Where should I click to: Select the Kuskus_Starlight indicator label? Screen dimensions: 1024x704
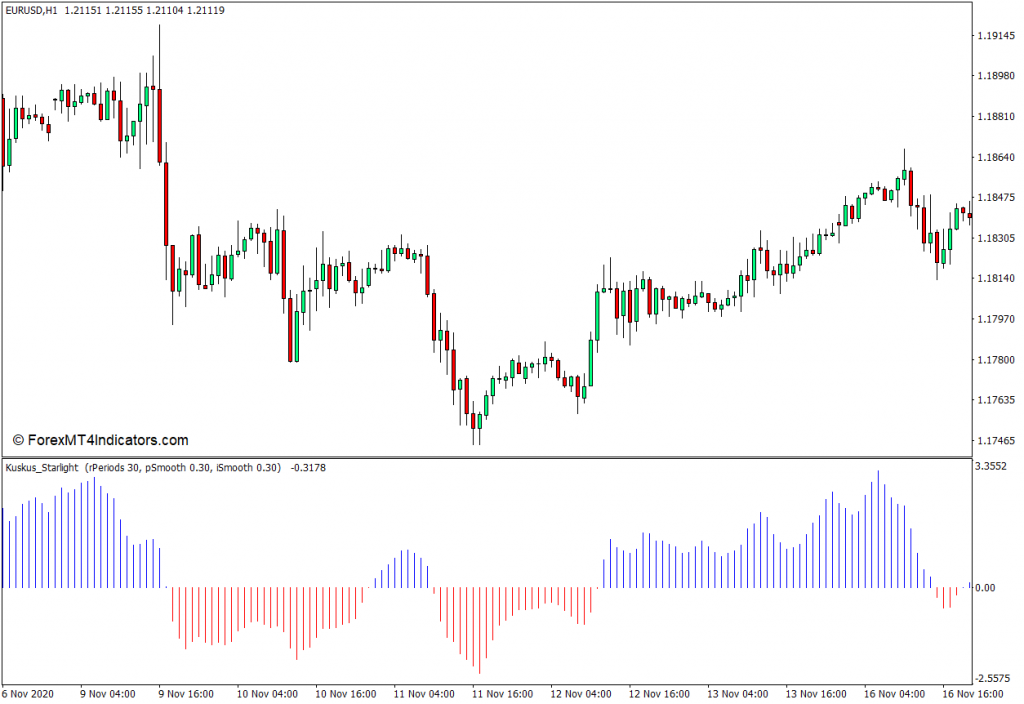click(43, 467)
